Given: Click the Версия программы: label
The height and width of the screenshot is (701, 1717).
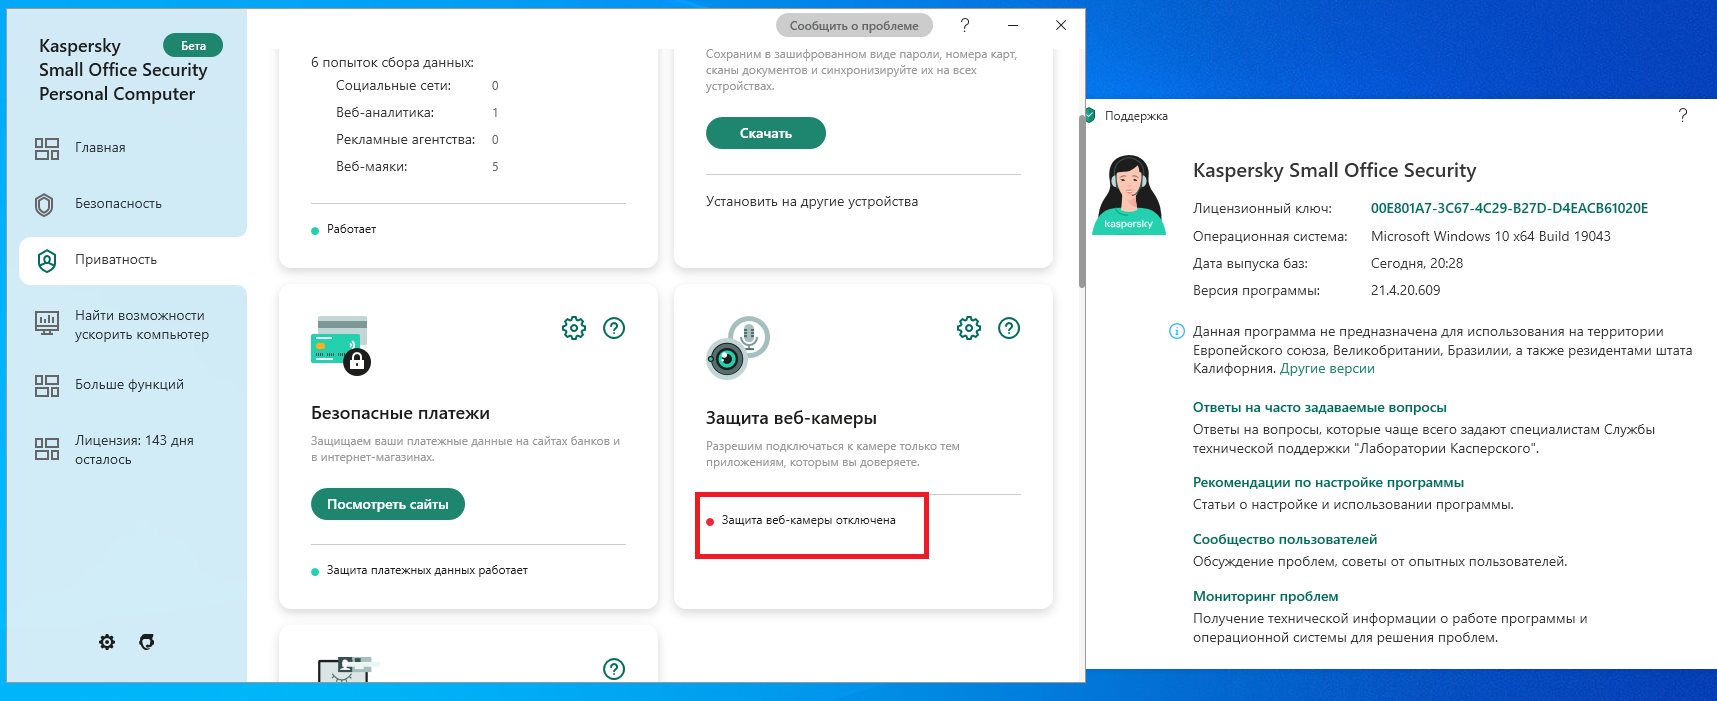Looking at the screenshot, I should coord(1256,290).
